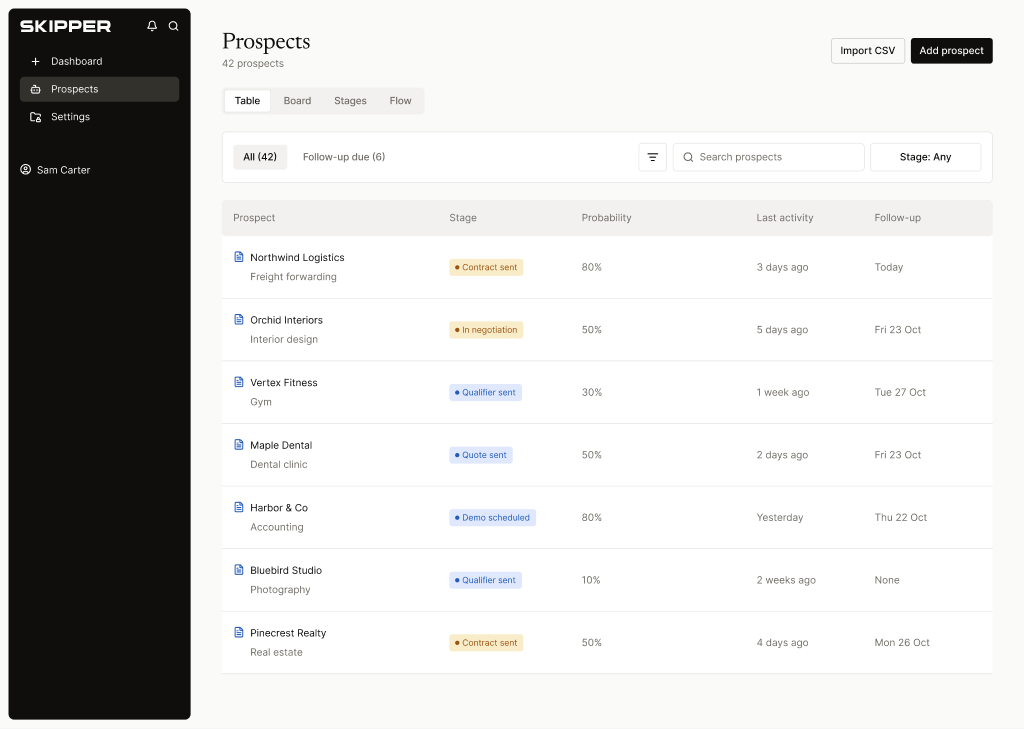Click the Add prospect button
1024x729 pixels.
[x=952, y=51]
